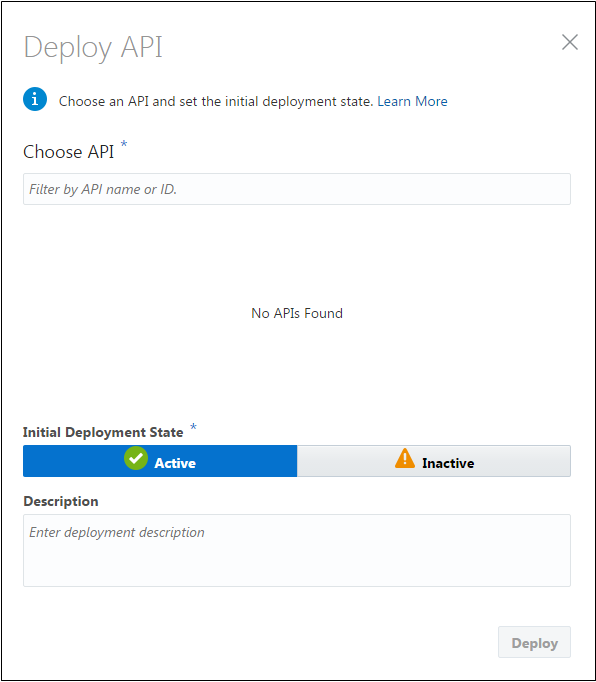Select Active deployment state
Image resolution: width=596 pixels, height=682 pixels.
(x=160, y=461)
